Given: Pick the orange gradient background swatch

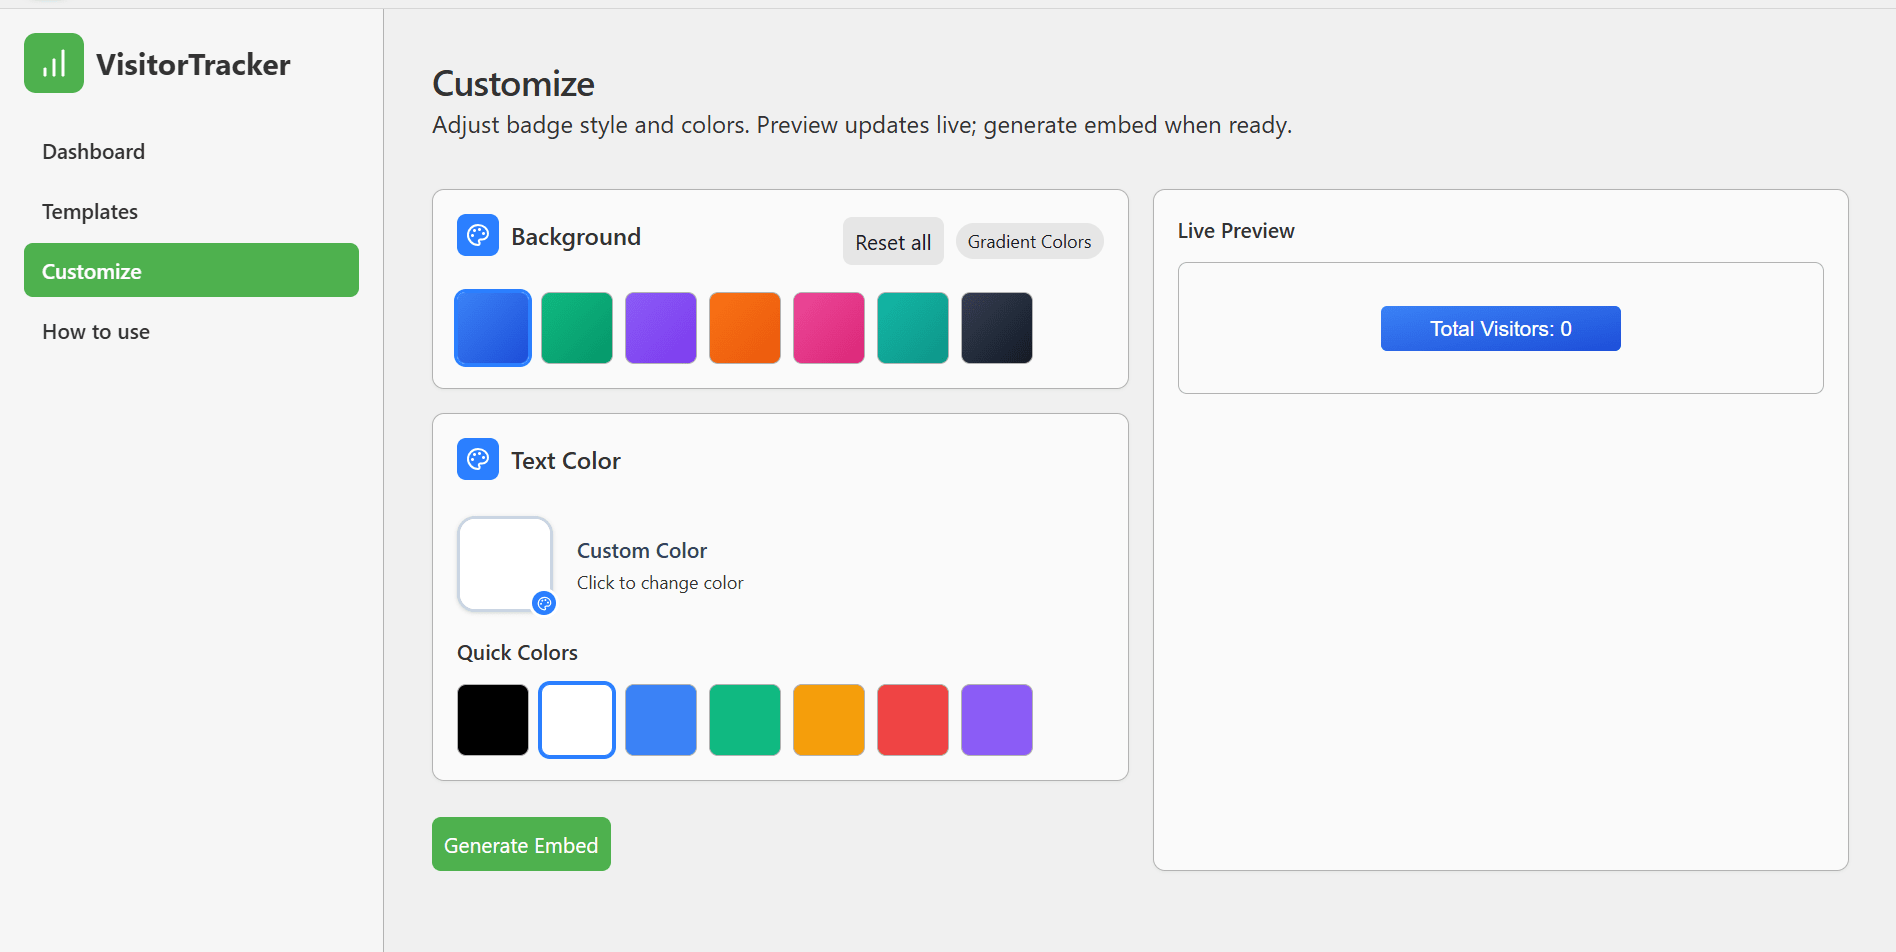Looking at the screenshot, I should [x=745, y=328].
